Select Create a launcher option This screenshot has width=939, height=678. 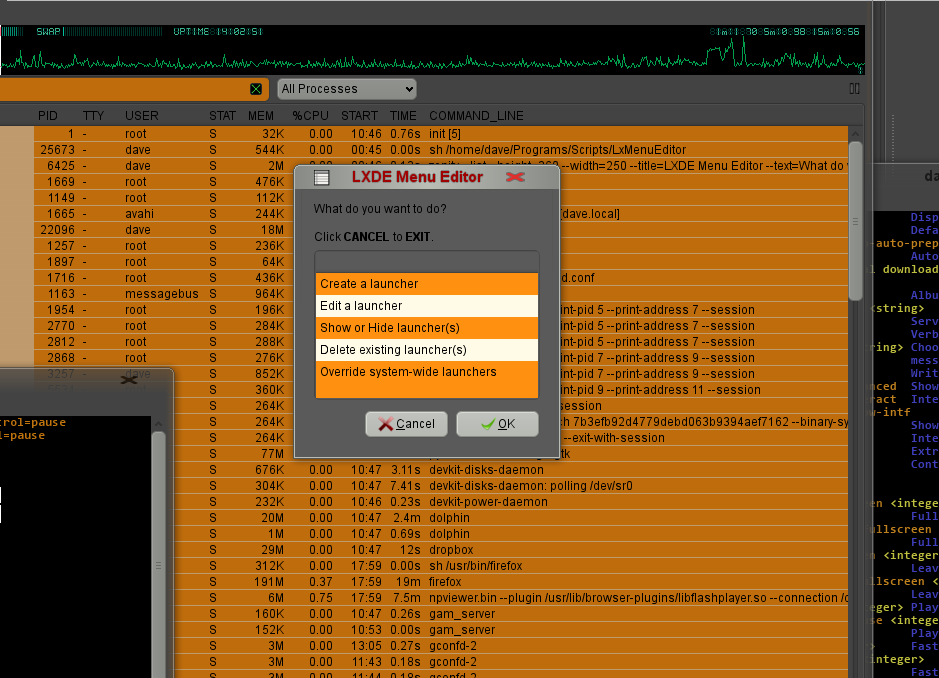click(427, 284)
